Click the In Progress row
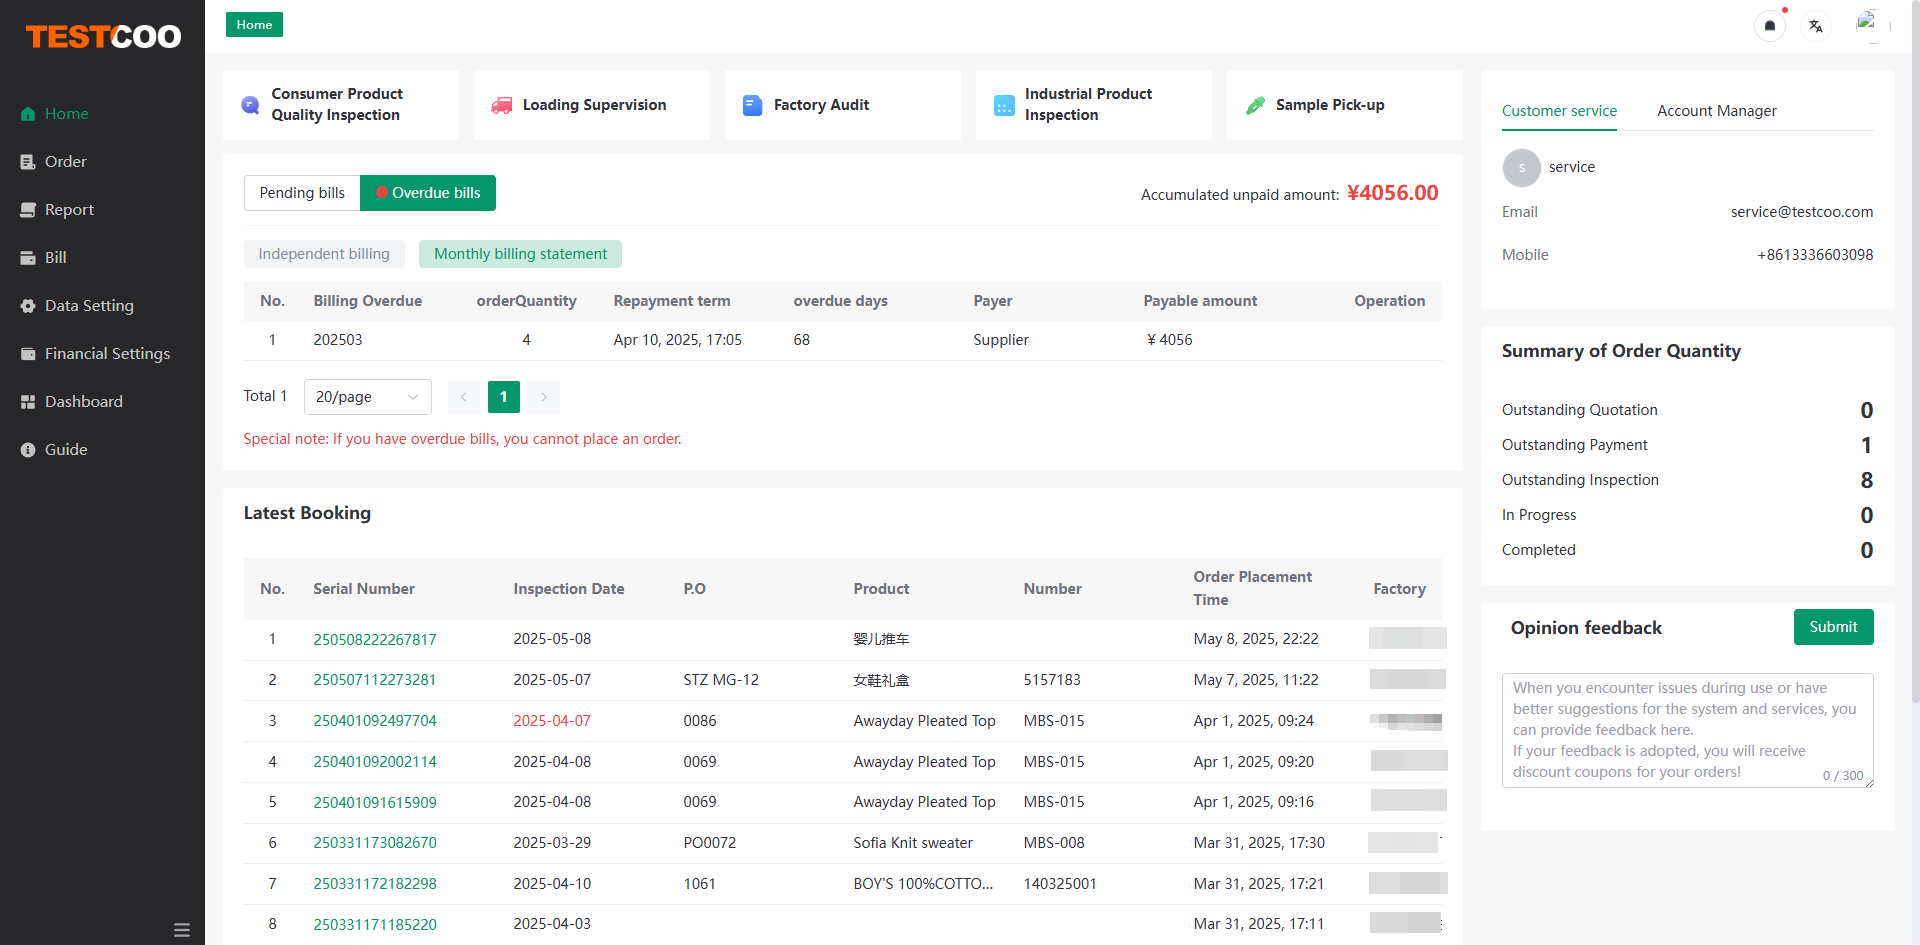The image size is (1920, 945). (x=1687, y=515)
